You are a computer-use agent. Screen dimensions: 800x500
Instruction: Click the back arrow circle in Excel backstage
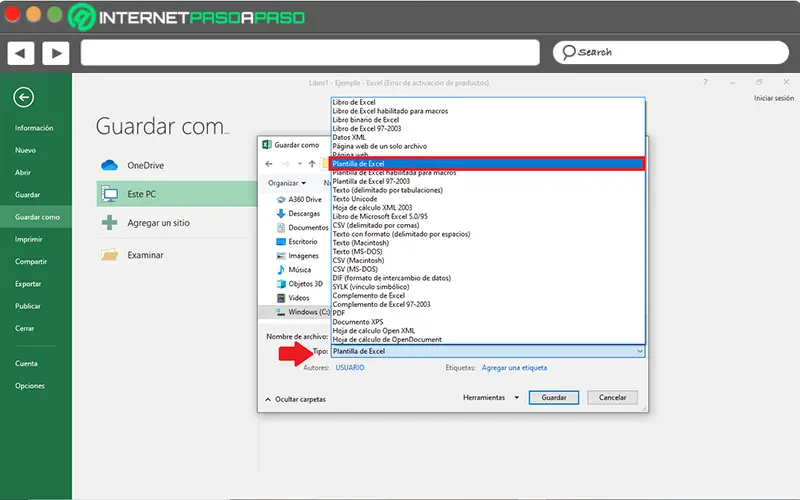click(23, 97)
